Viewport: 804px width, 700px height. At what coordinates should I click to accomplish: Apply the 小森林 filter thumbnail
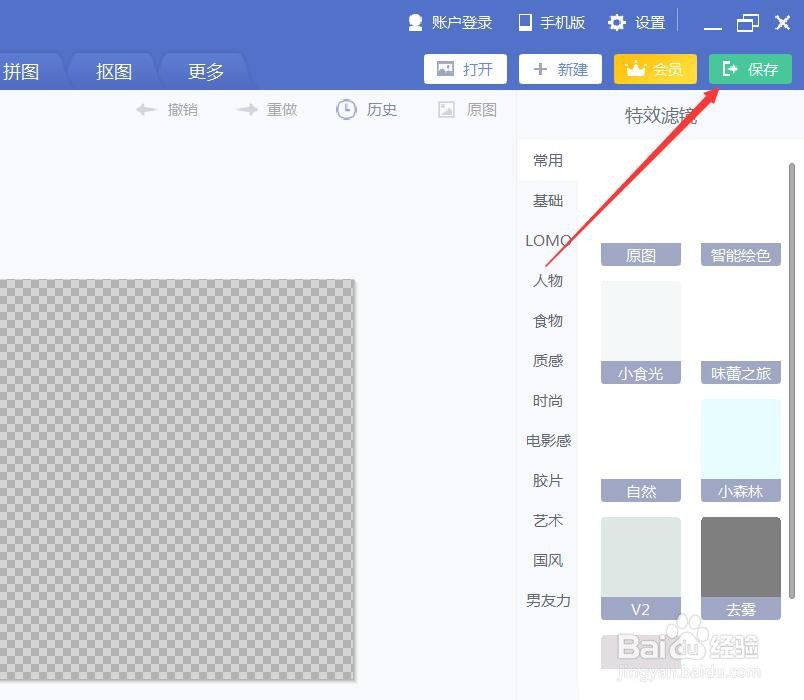pos(740,450)
